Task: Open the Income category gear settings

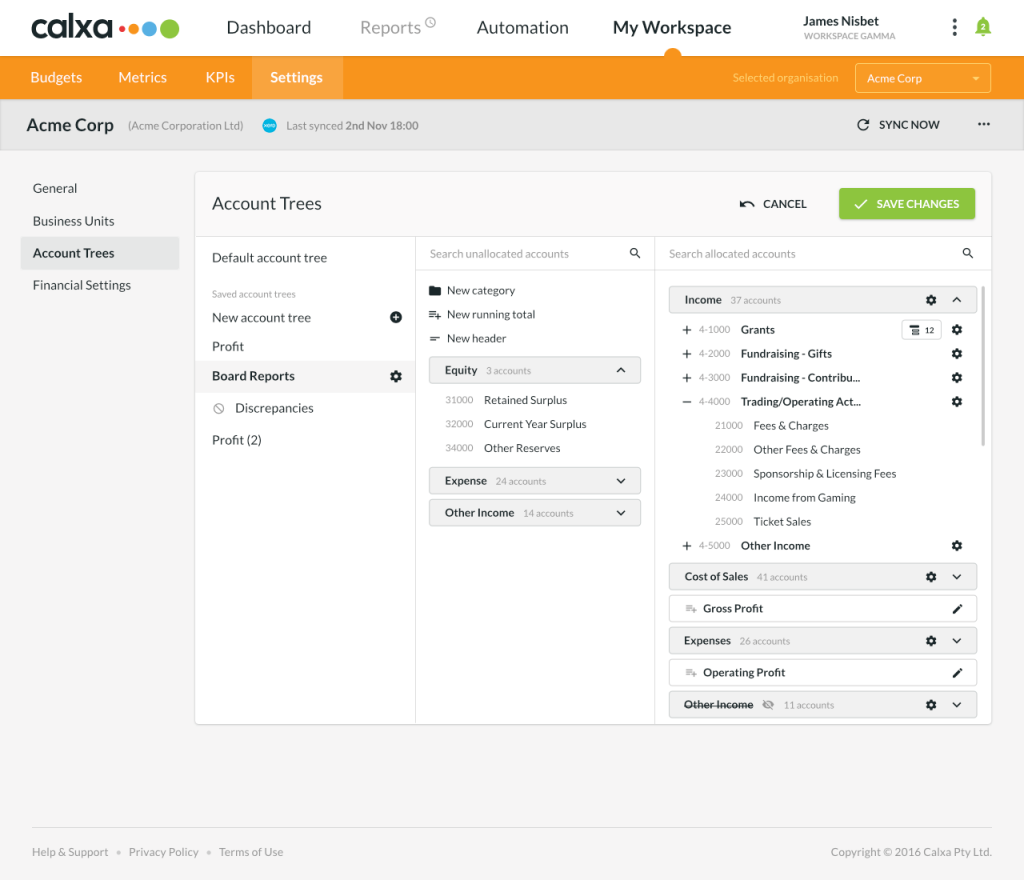Action: tap(931, 300)
